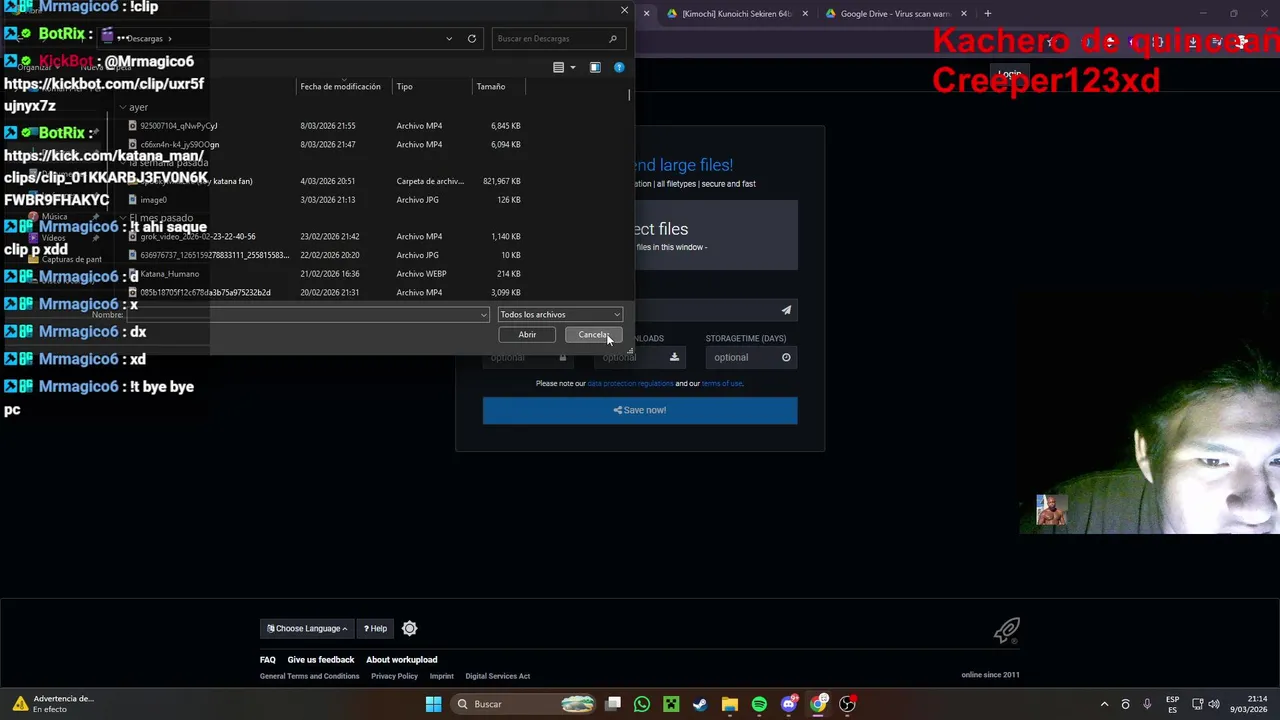Close the Kunoichi Sekiren tab
This screenshot has width=1280, height=720.
pyautogui.click(x=805, y=14)
